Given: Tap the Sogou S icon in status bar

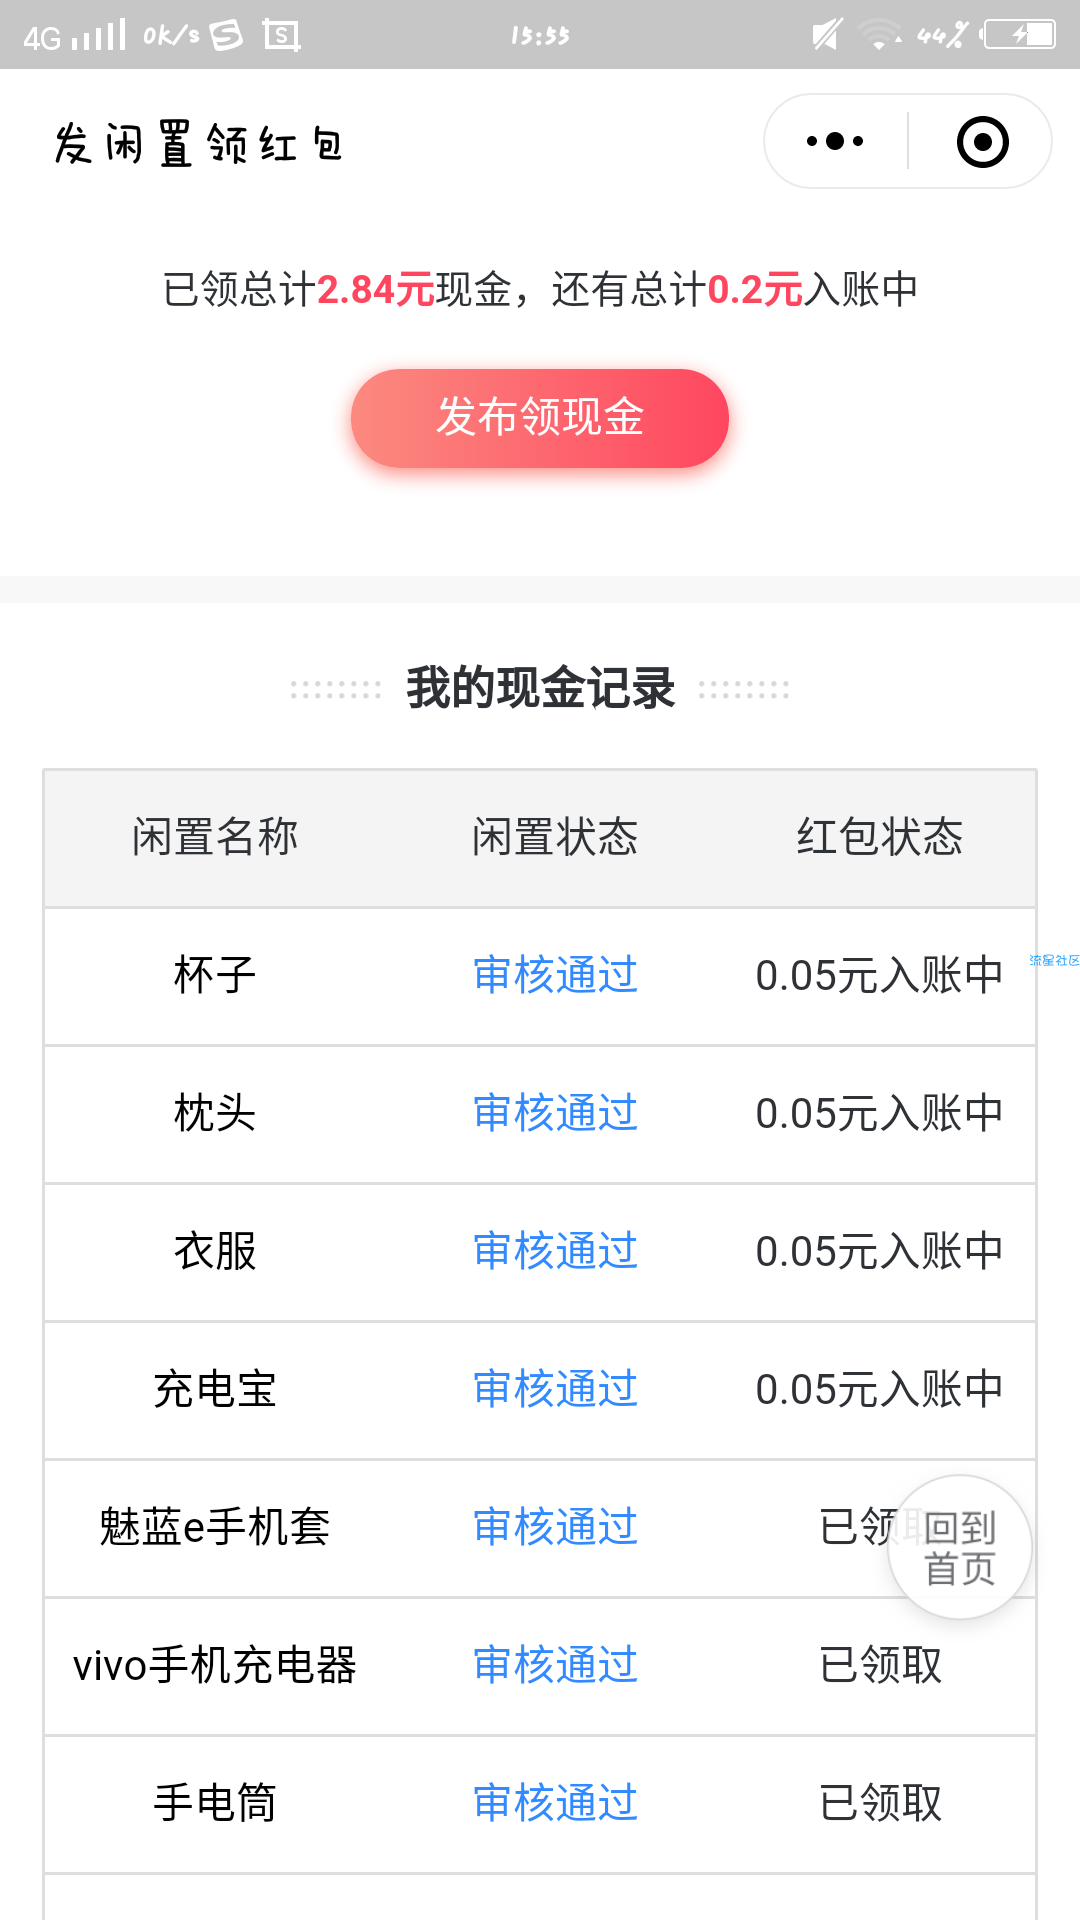Looking at the screenshot, I should [x=225, y=35].
